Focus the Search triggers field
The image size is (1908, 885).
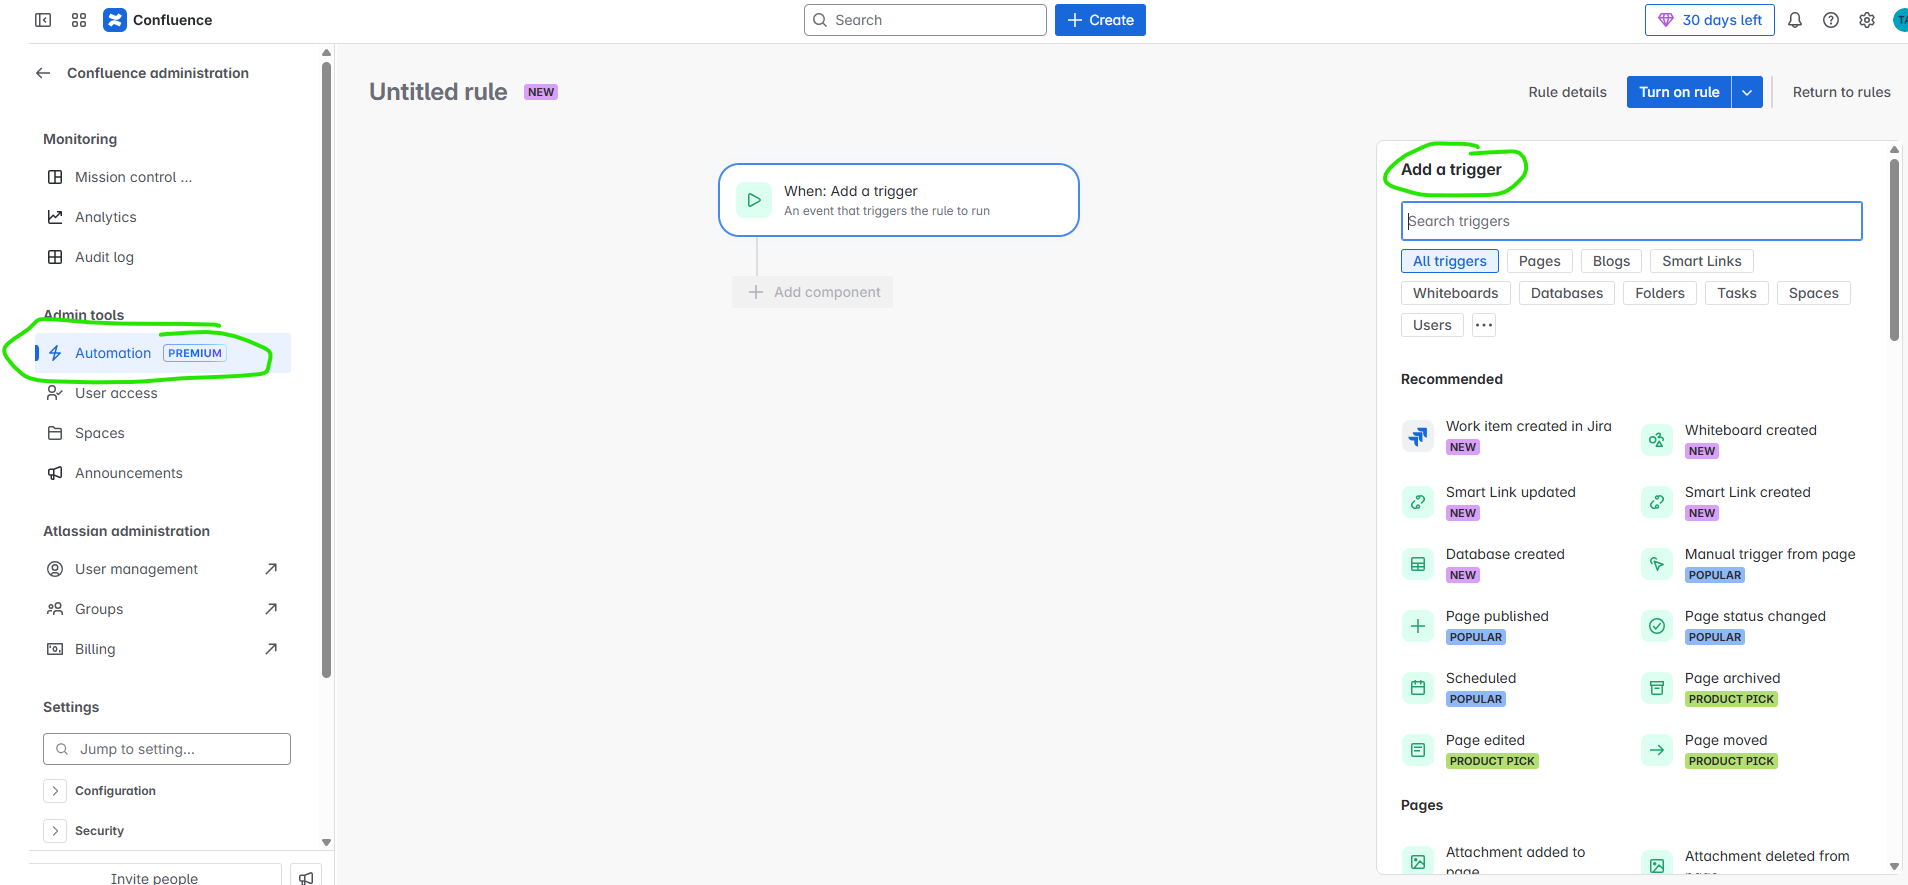(1631, 221)
